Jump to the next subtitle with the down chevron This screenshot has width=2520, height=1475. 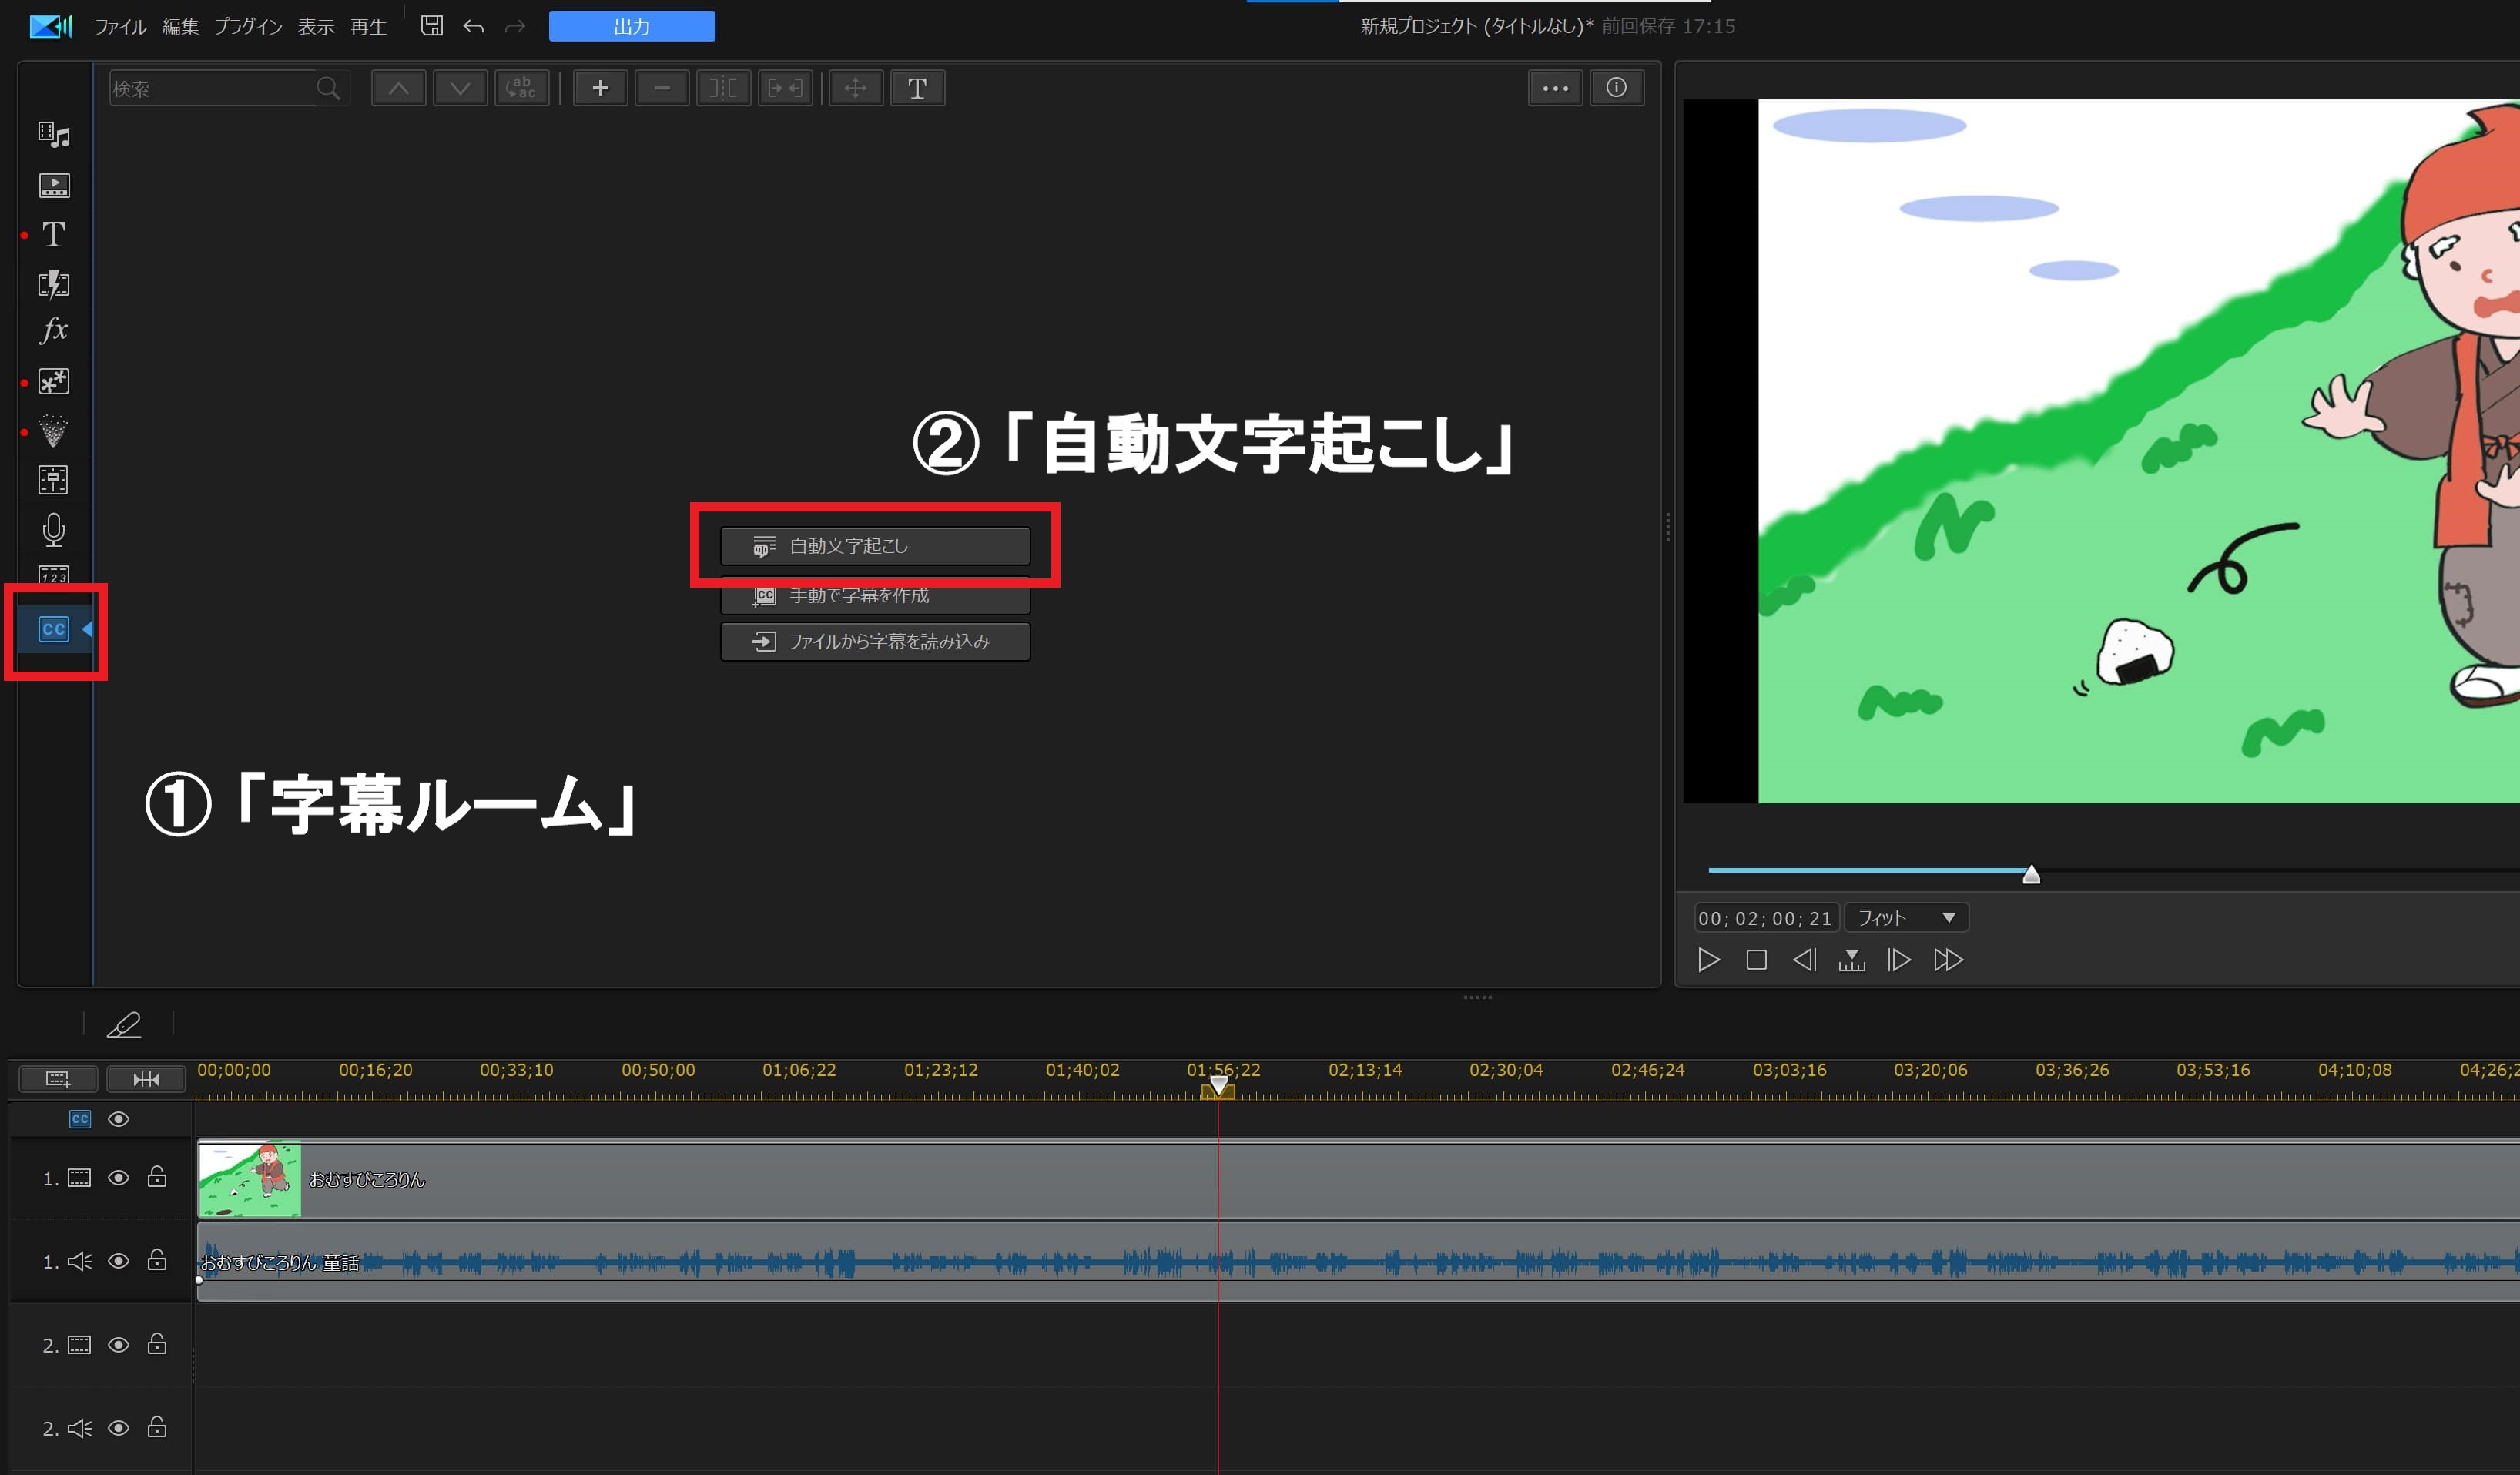coord(460,88)
